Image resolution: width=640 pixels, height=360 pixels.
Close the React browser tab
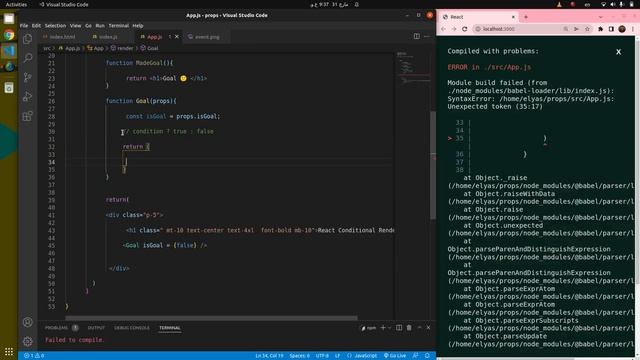pos(513,17)
